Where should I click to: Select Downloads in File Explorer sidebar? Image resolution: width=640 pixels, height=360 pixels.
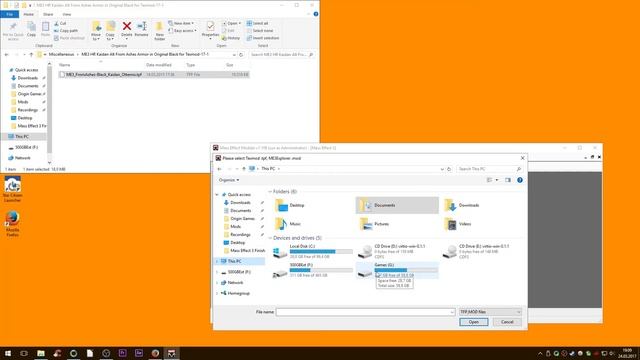[x=27, y=78]
